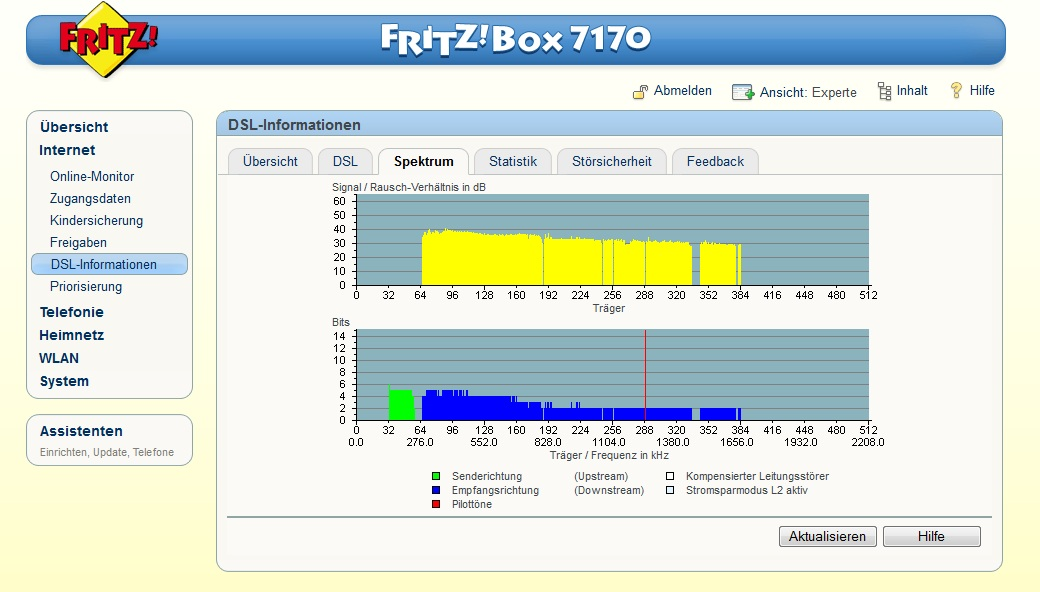Click the Hilfe button beside Aktualisieren
This screenshot has width=1040, height=592.
(x=931, y=536)
